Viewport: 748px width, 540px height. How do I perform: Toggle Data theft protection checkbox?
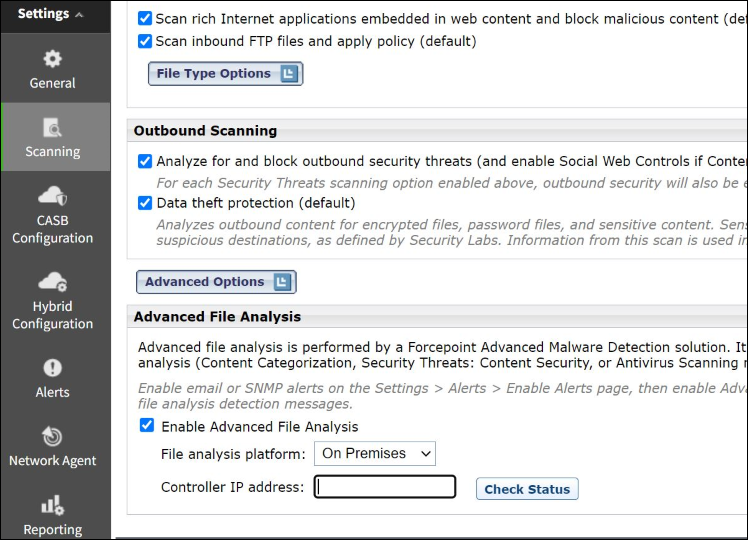click(145, 202)
